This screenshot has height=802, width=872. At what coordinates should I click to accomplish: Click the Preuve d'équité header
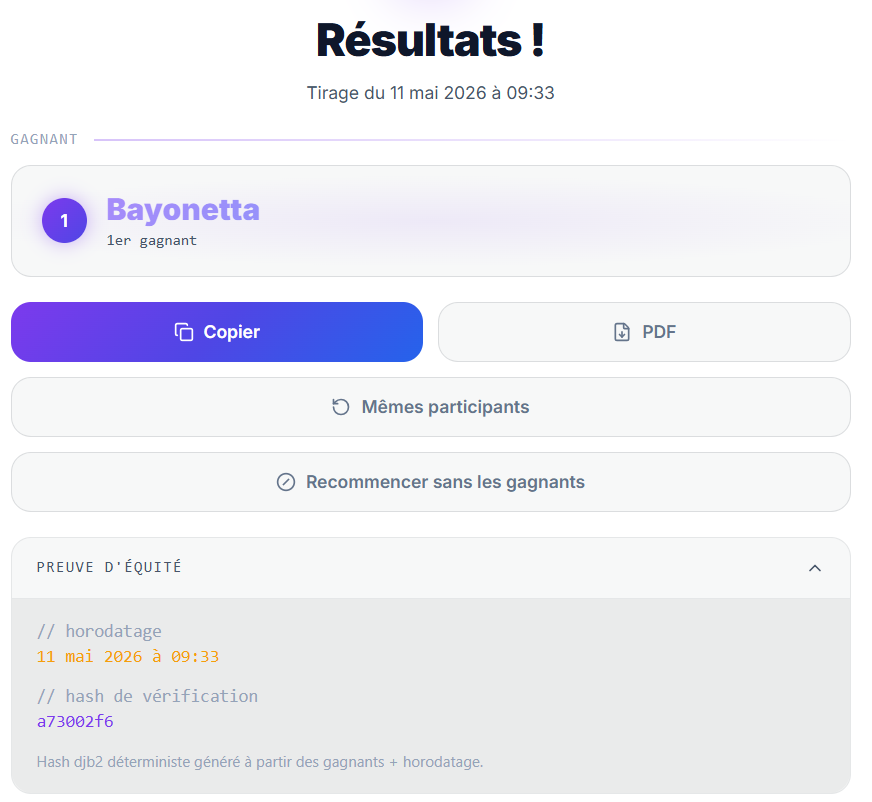(431, 568)
